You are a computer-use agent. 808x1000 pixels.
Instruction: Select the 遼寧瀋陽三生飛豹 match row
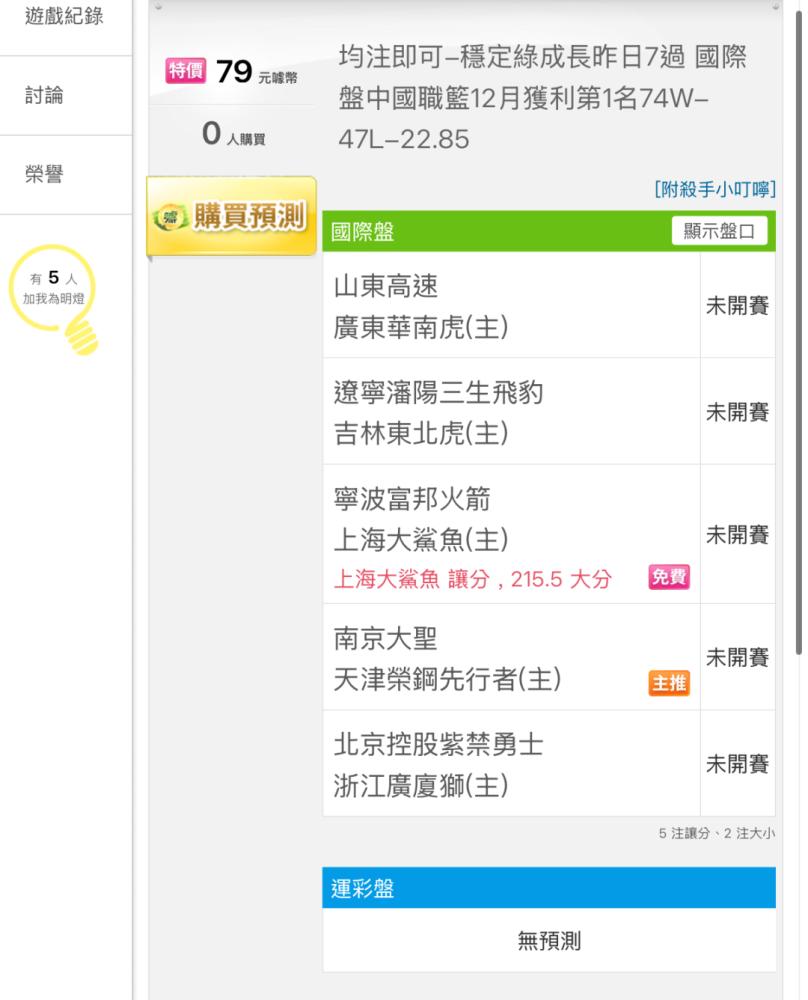coord(511,412)
